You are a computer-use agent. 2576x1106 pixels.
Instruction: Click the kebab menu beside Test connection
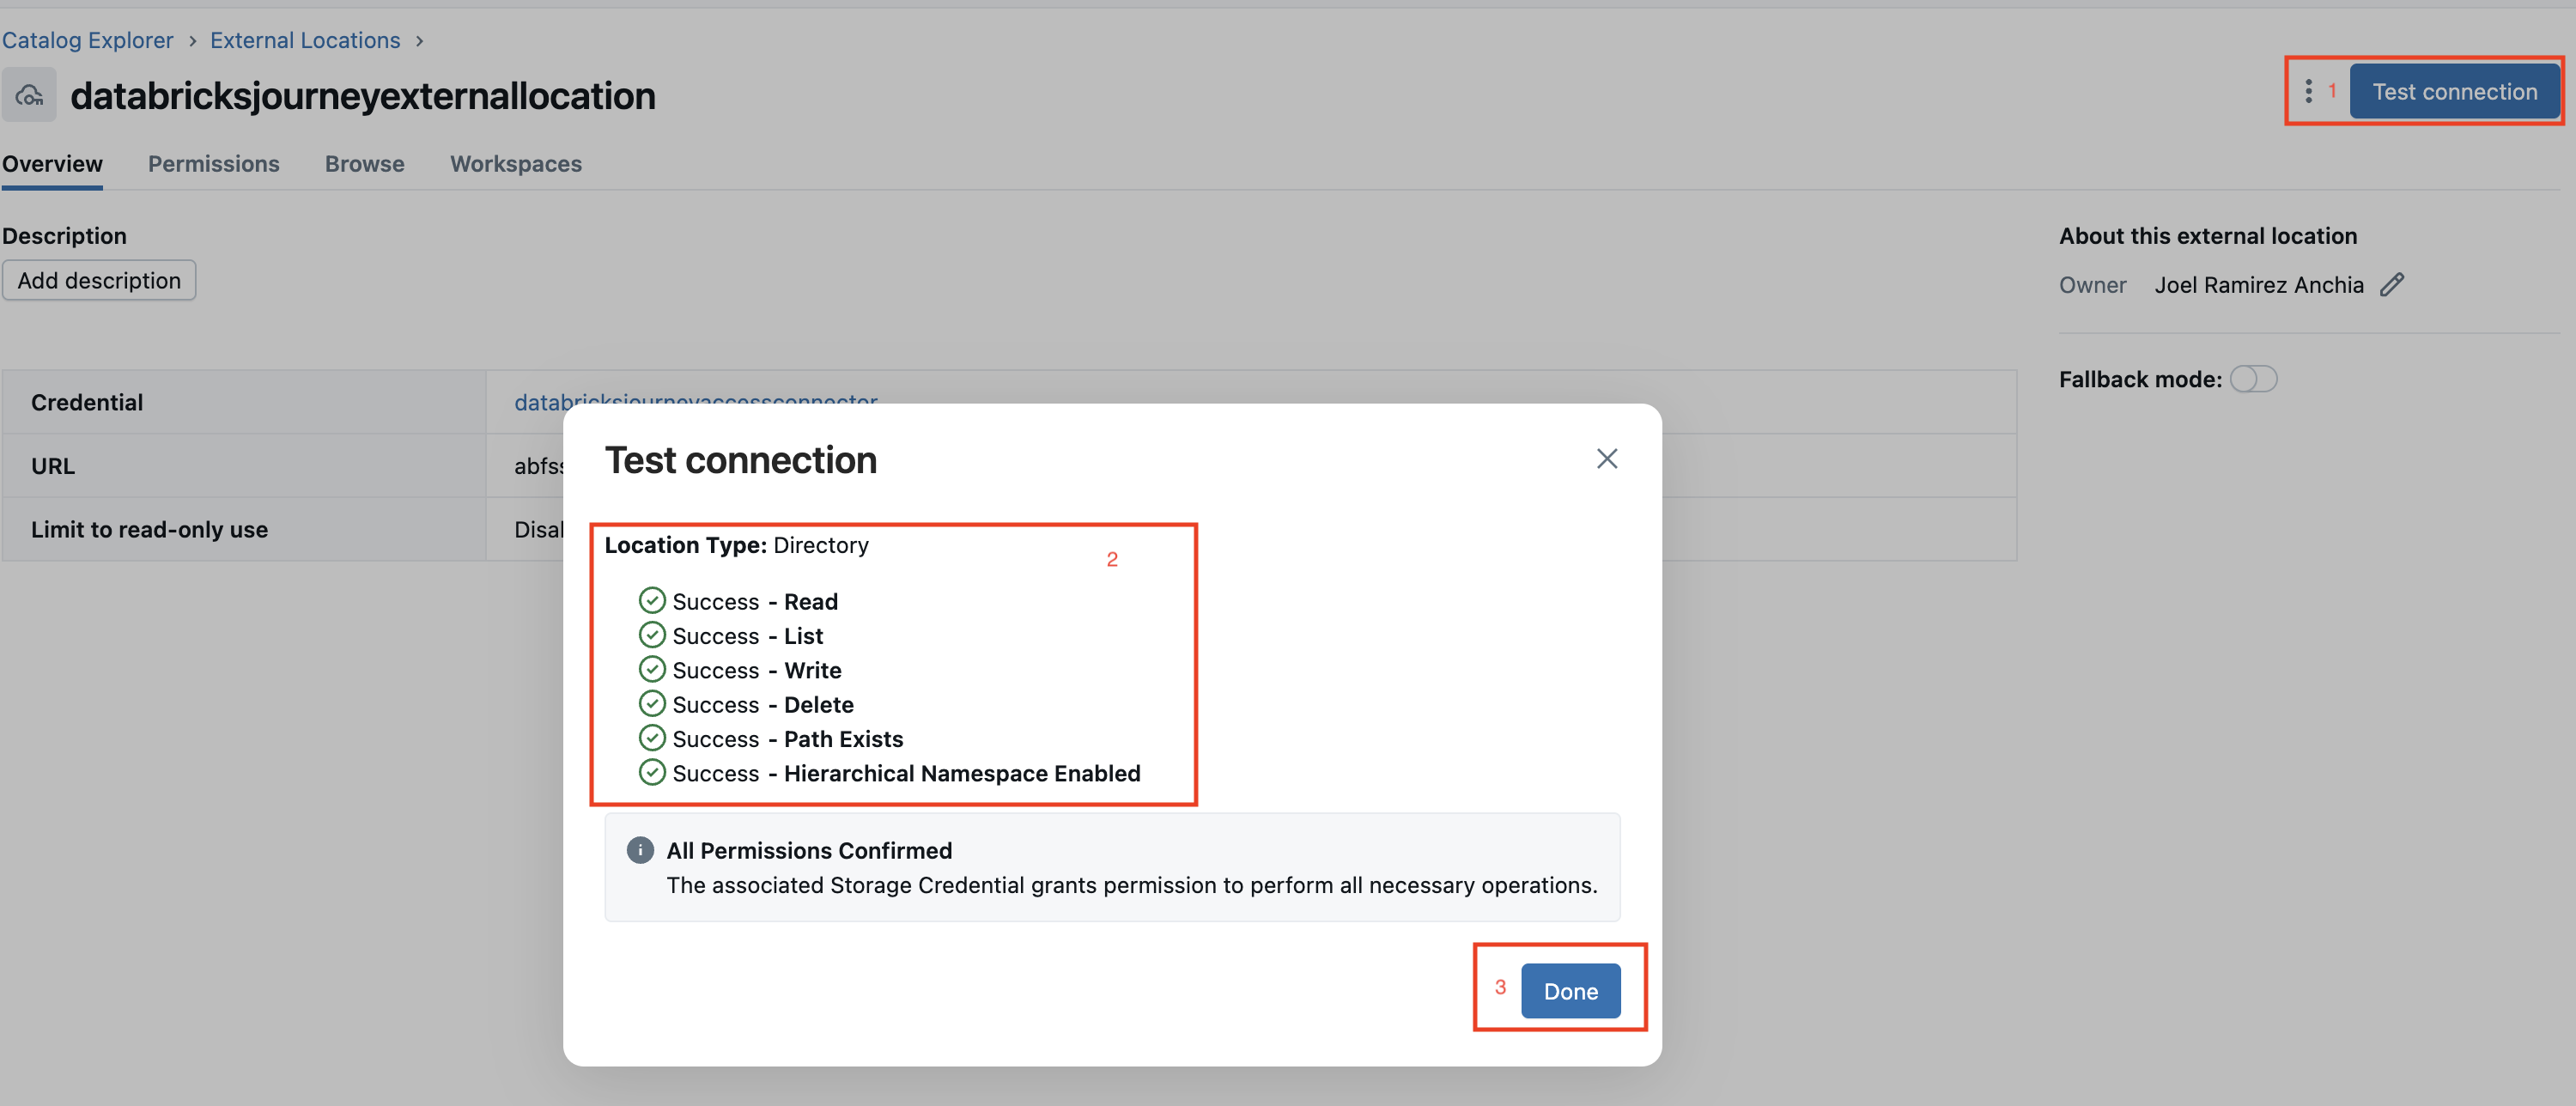[2308, 91]
